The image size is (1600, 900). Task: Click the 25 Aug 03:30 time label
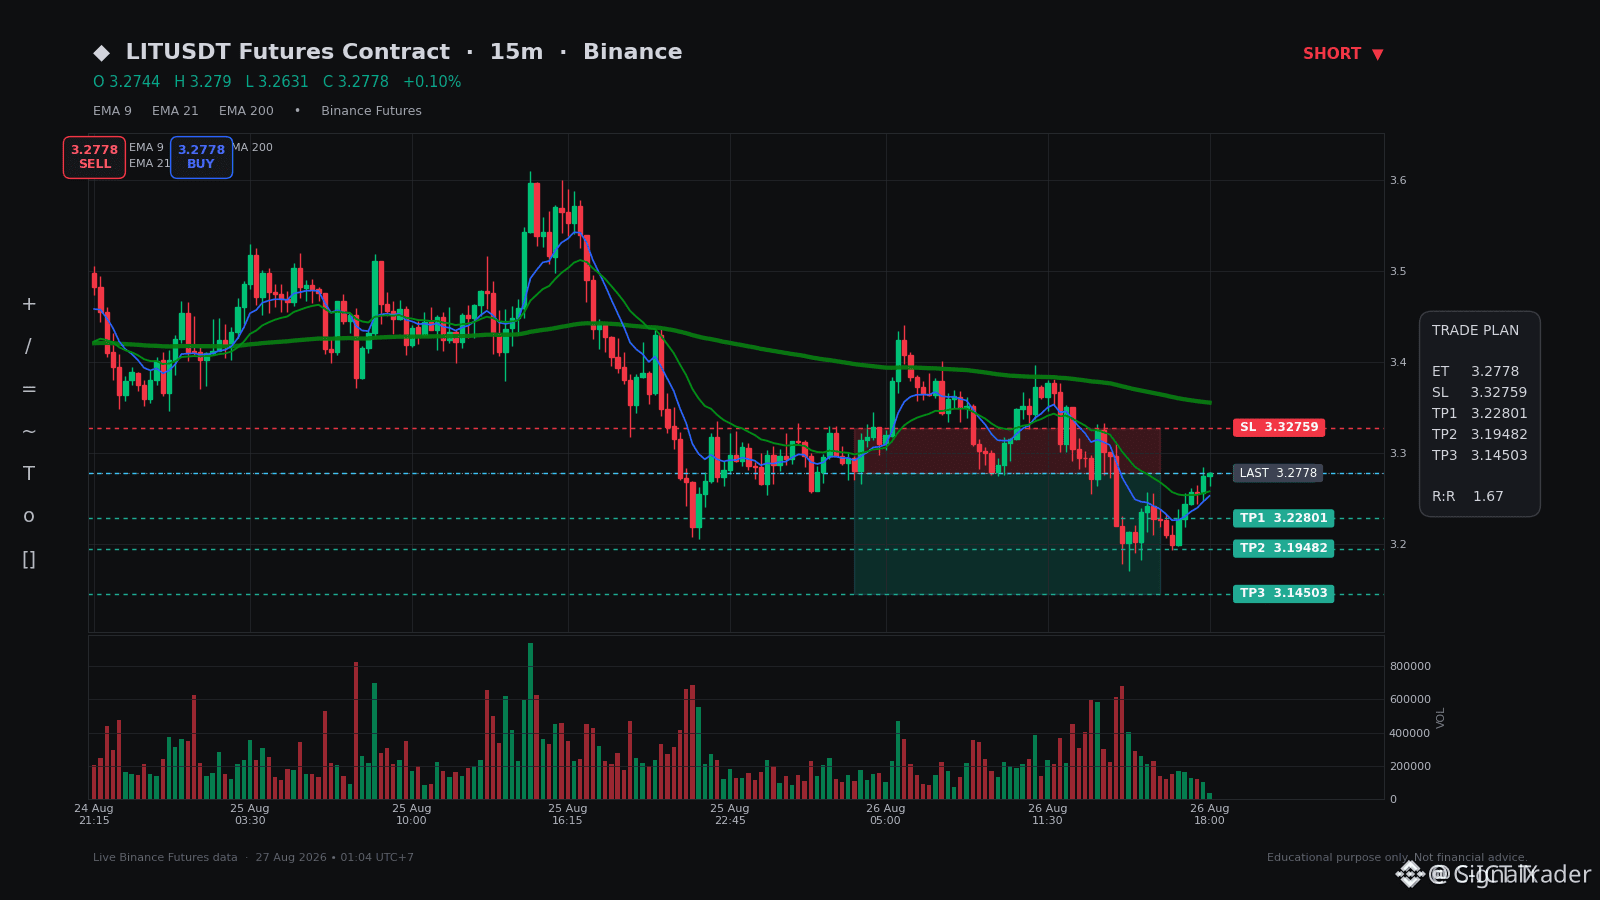(250, 815)
